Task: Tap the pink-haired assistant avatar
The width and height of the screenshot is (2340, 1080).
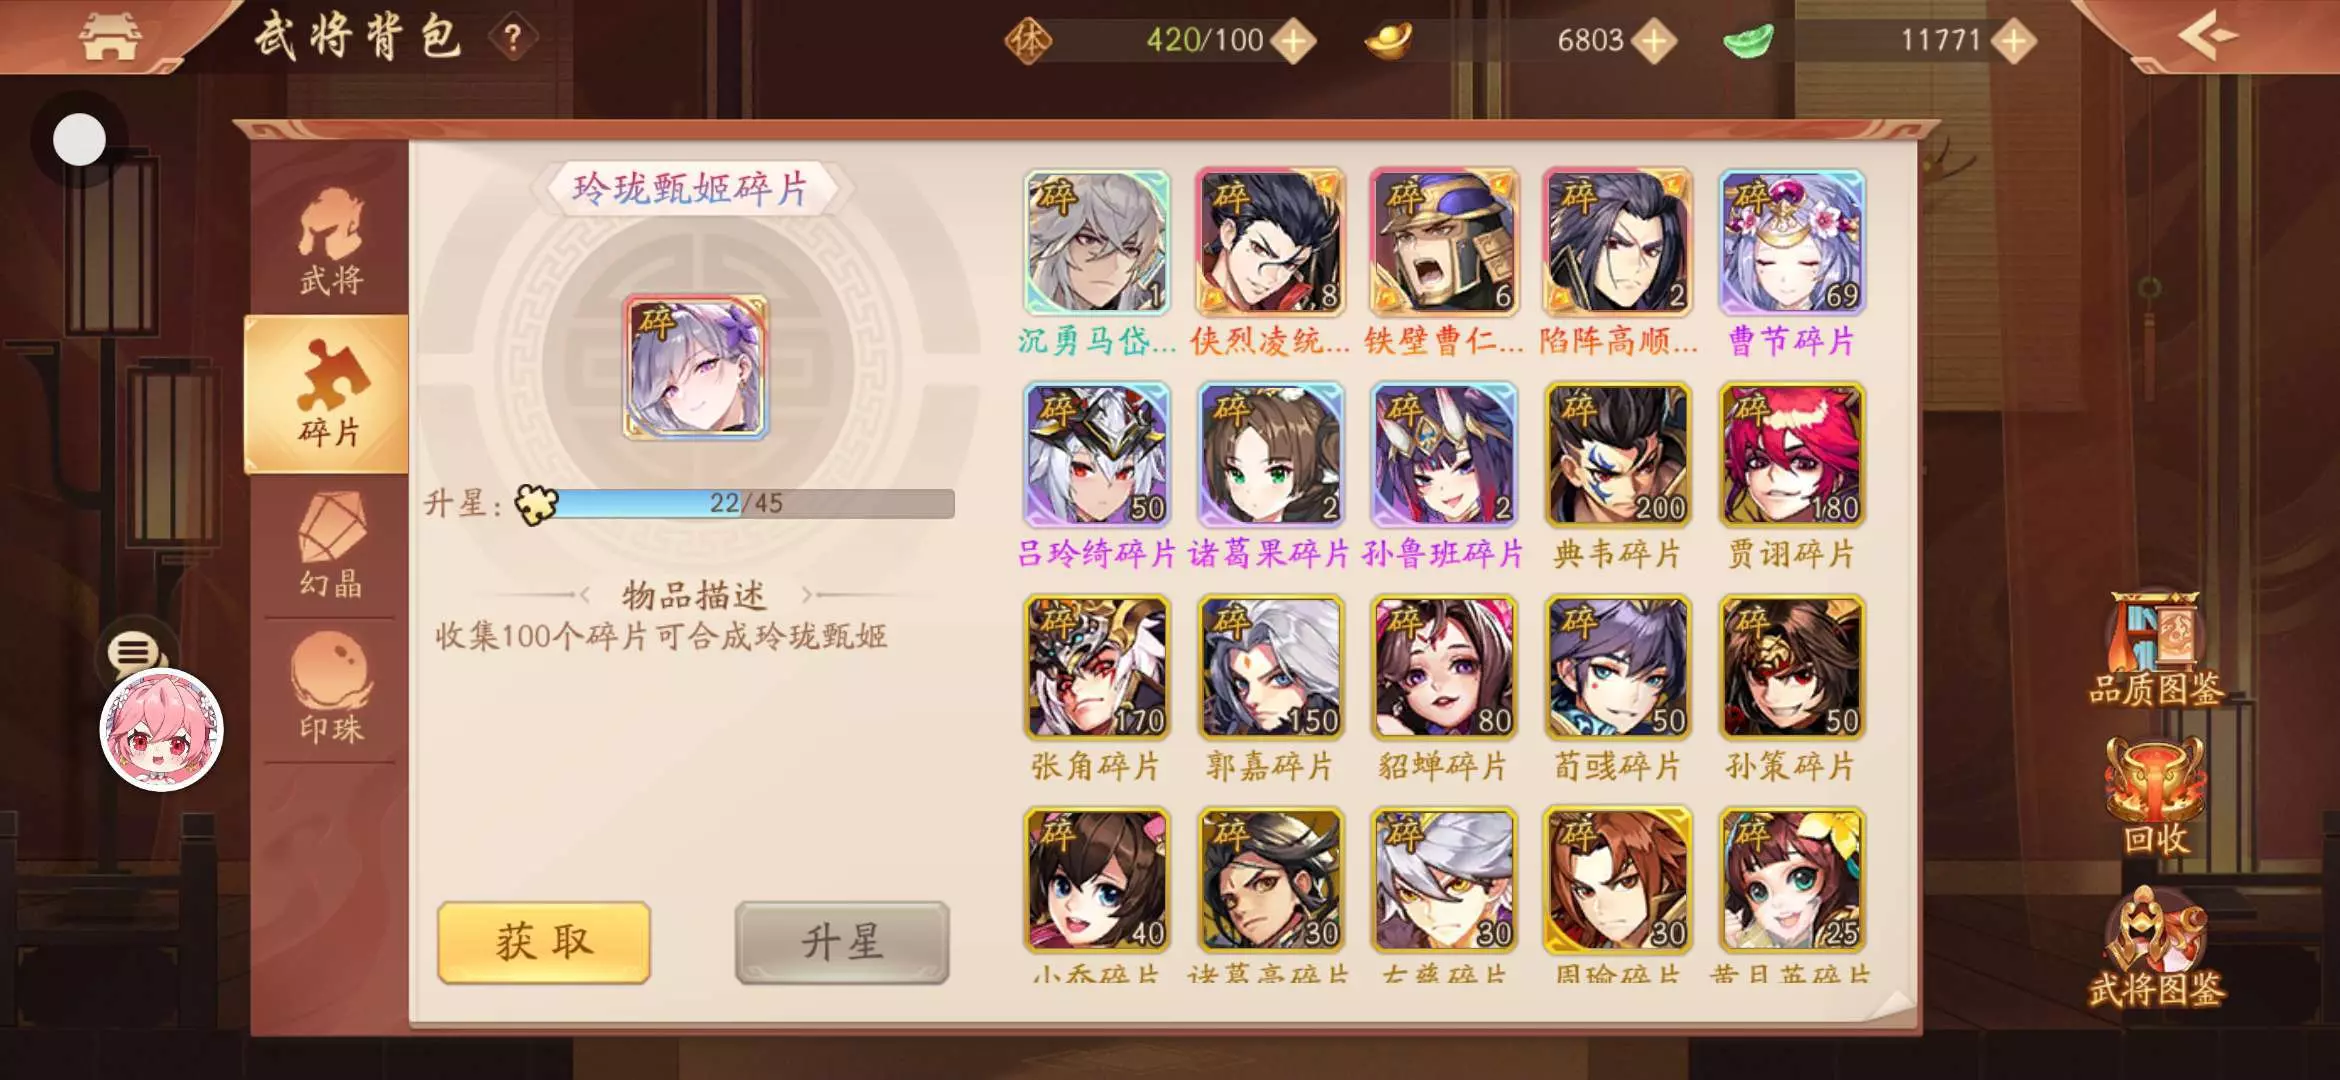Action: click(x=161, y=729)
